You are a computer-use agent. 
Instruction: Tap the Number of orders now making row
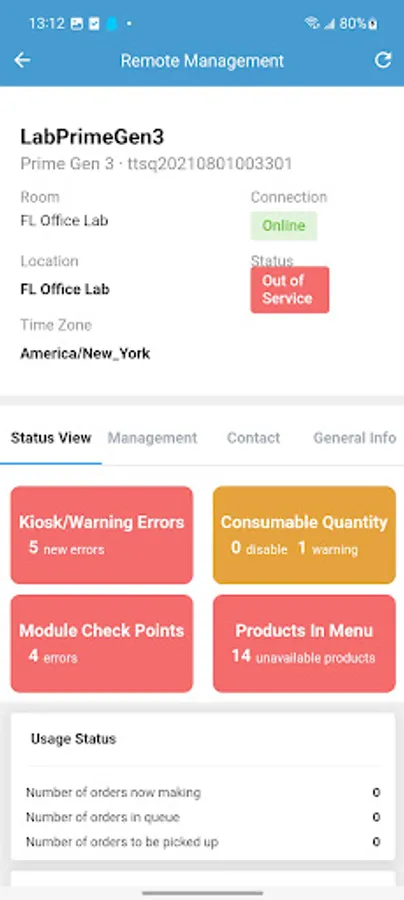[x=203, y=793]
